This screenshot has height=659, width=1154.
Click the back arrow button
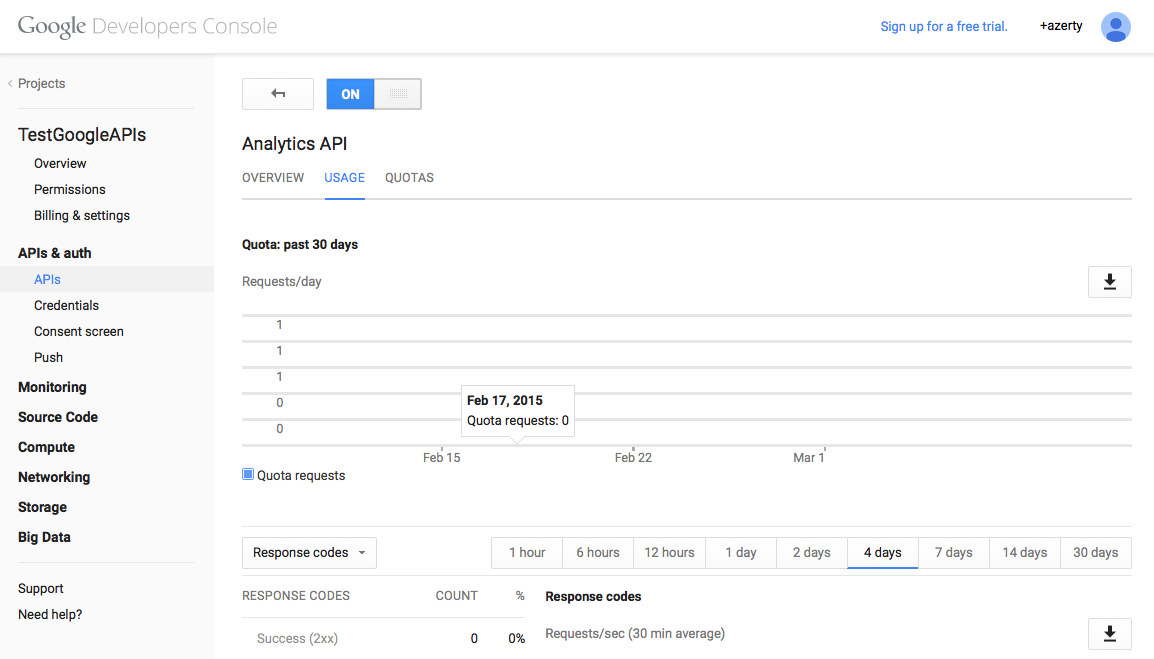(278, 94)
